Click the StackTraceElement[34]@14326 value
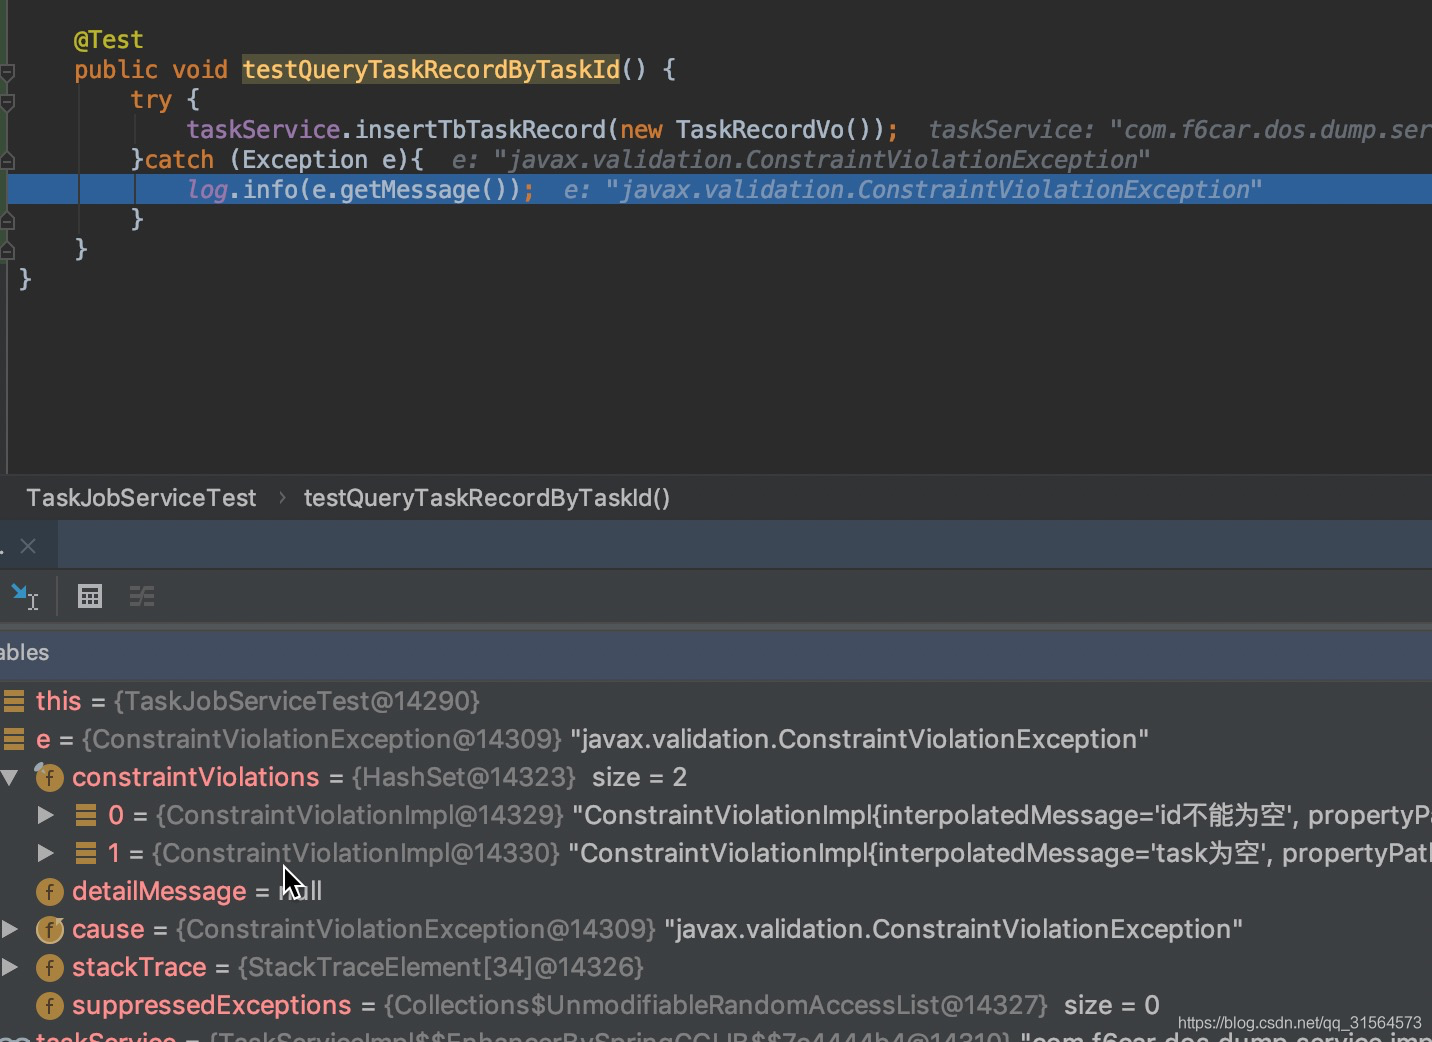 [440, 967]
